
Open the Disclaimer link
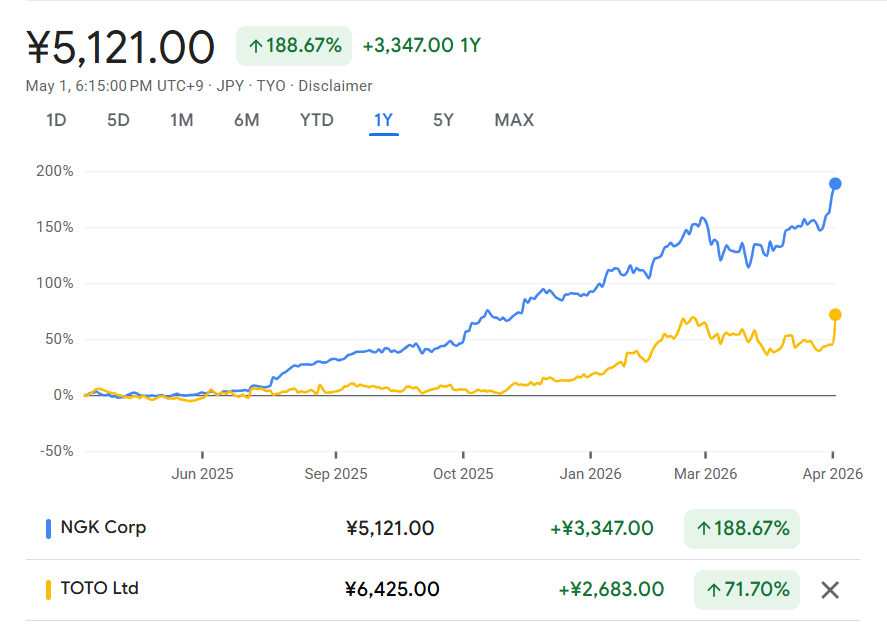click(335, 86)
